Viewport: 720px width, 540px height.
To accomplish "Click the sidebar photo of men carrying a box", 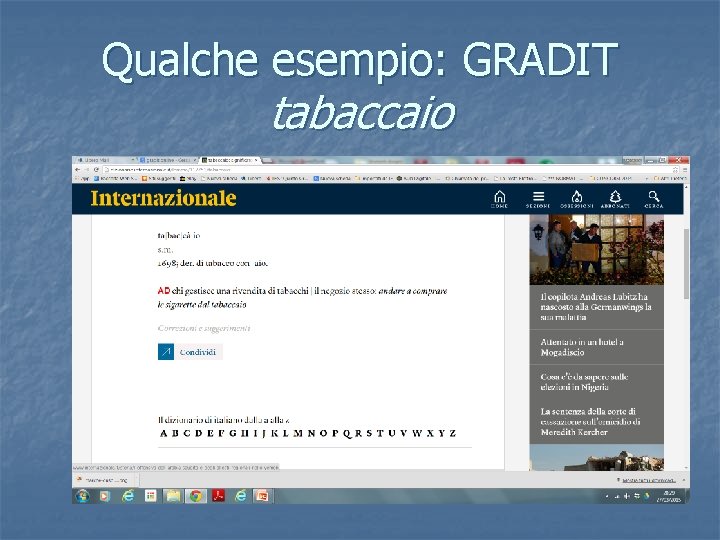I will pyautogui.click(x=596, y=249).
